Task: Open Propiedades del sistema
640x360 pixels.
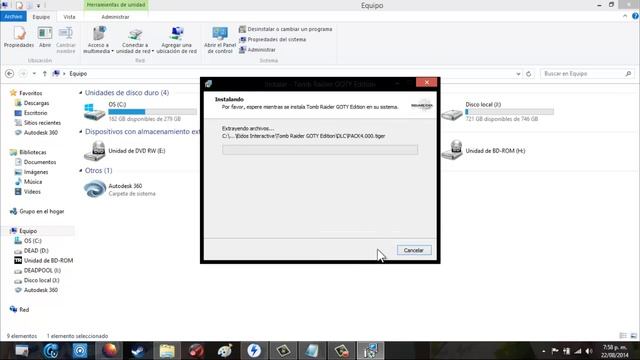Action: pos(272,40)
